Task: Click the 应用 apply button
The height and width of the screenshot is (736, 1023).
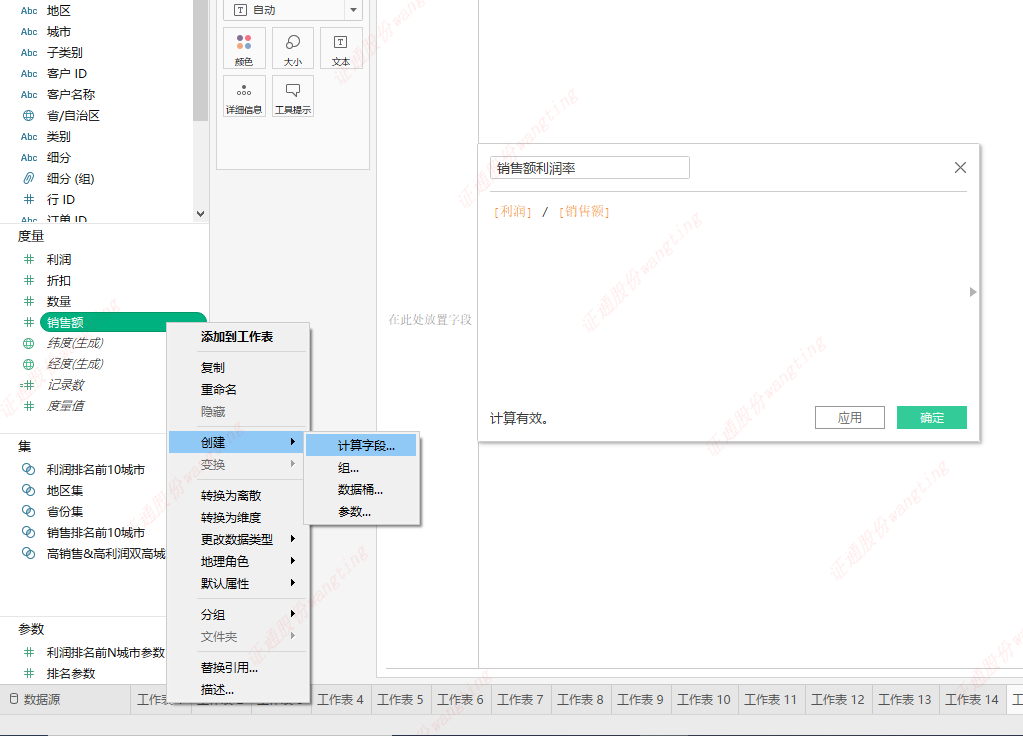Action: (849, 418)
